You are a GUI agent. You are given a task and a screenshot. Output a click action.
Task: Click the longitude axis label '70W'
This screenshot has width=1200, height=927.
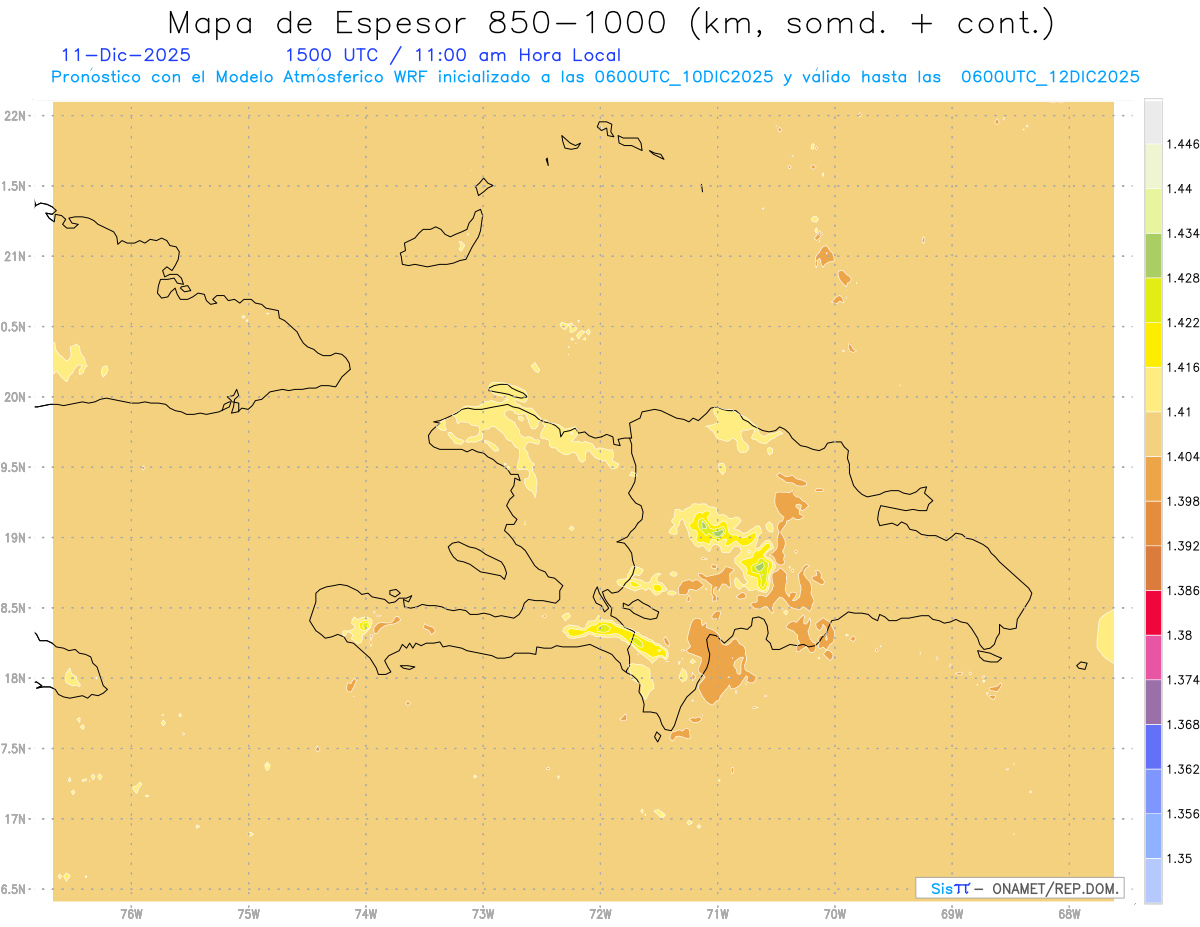tap(835, 913)
